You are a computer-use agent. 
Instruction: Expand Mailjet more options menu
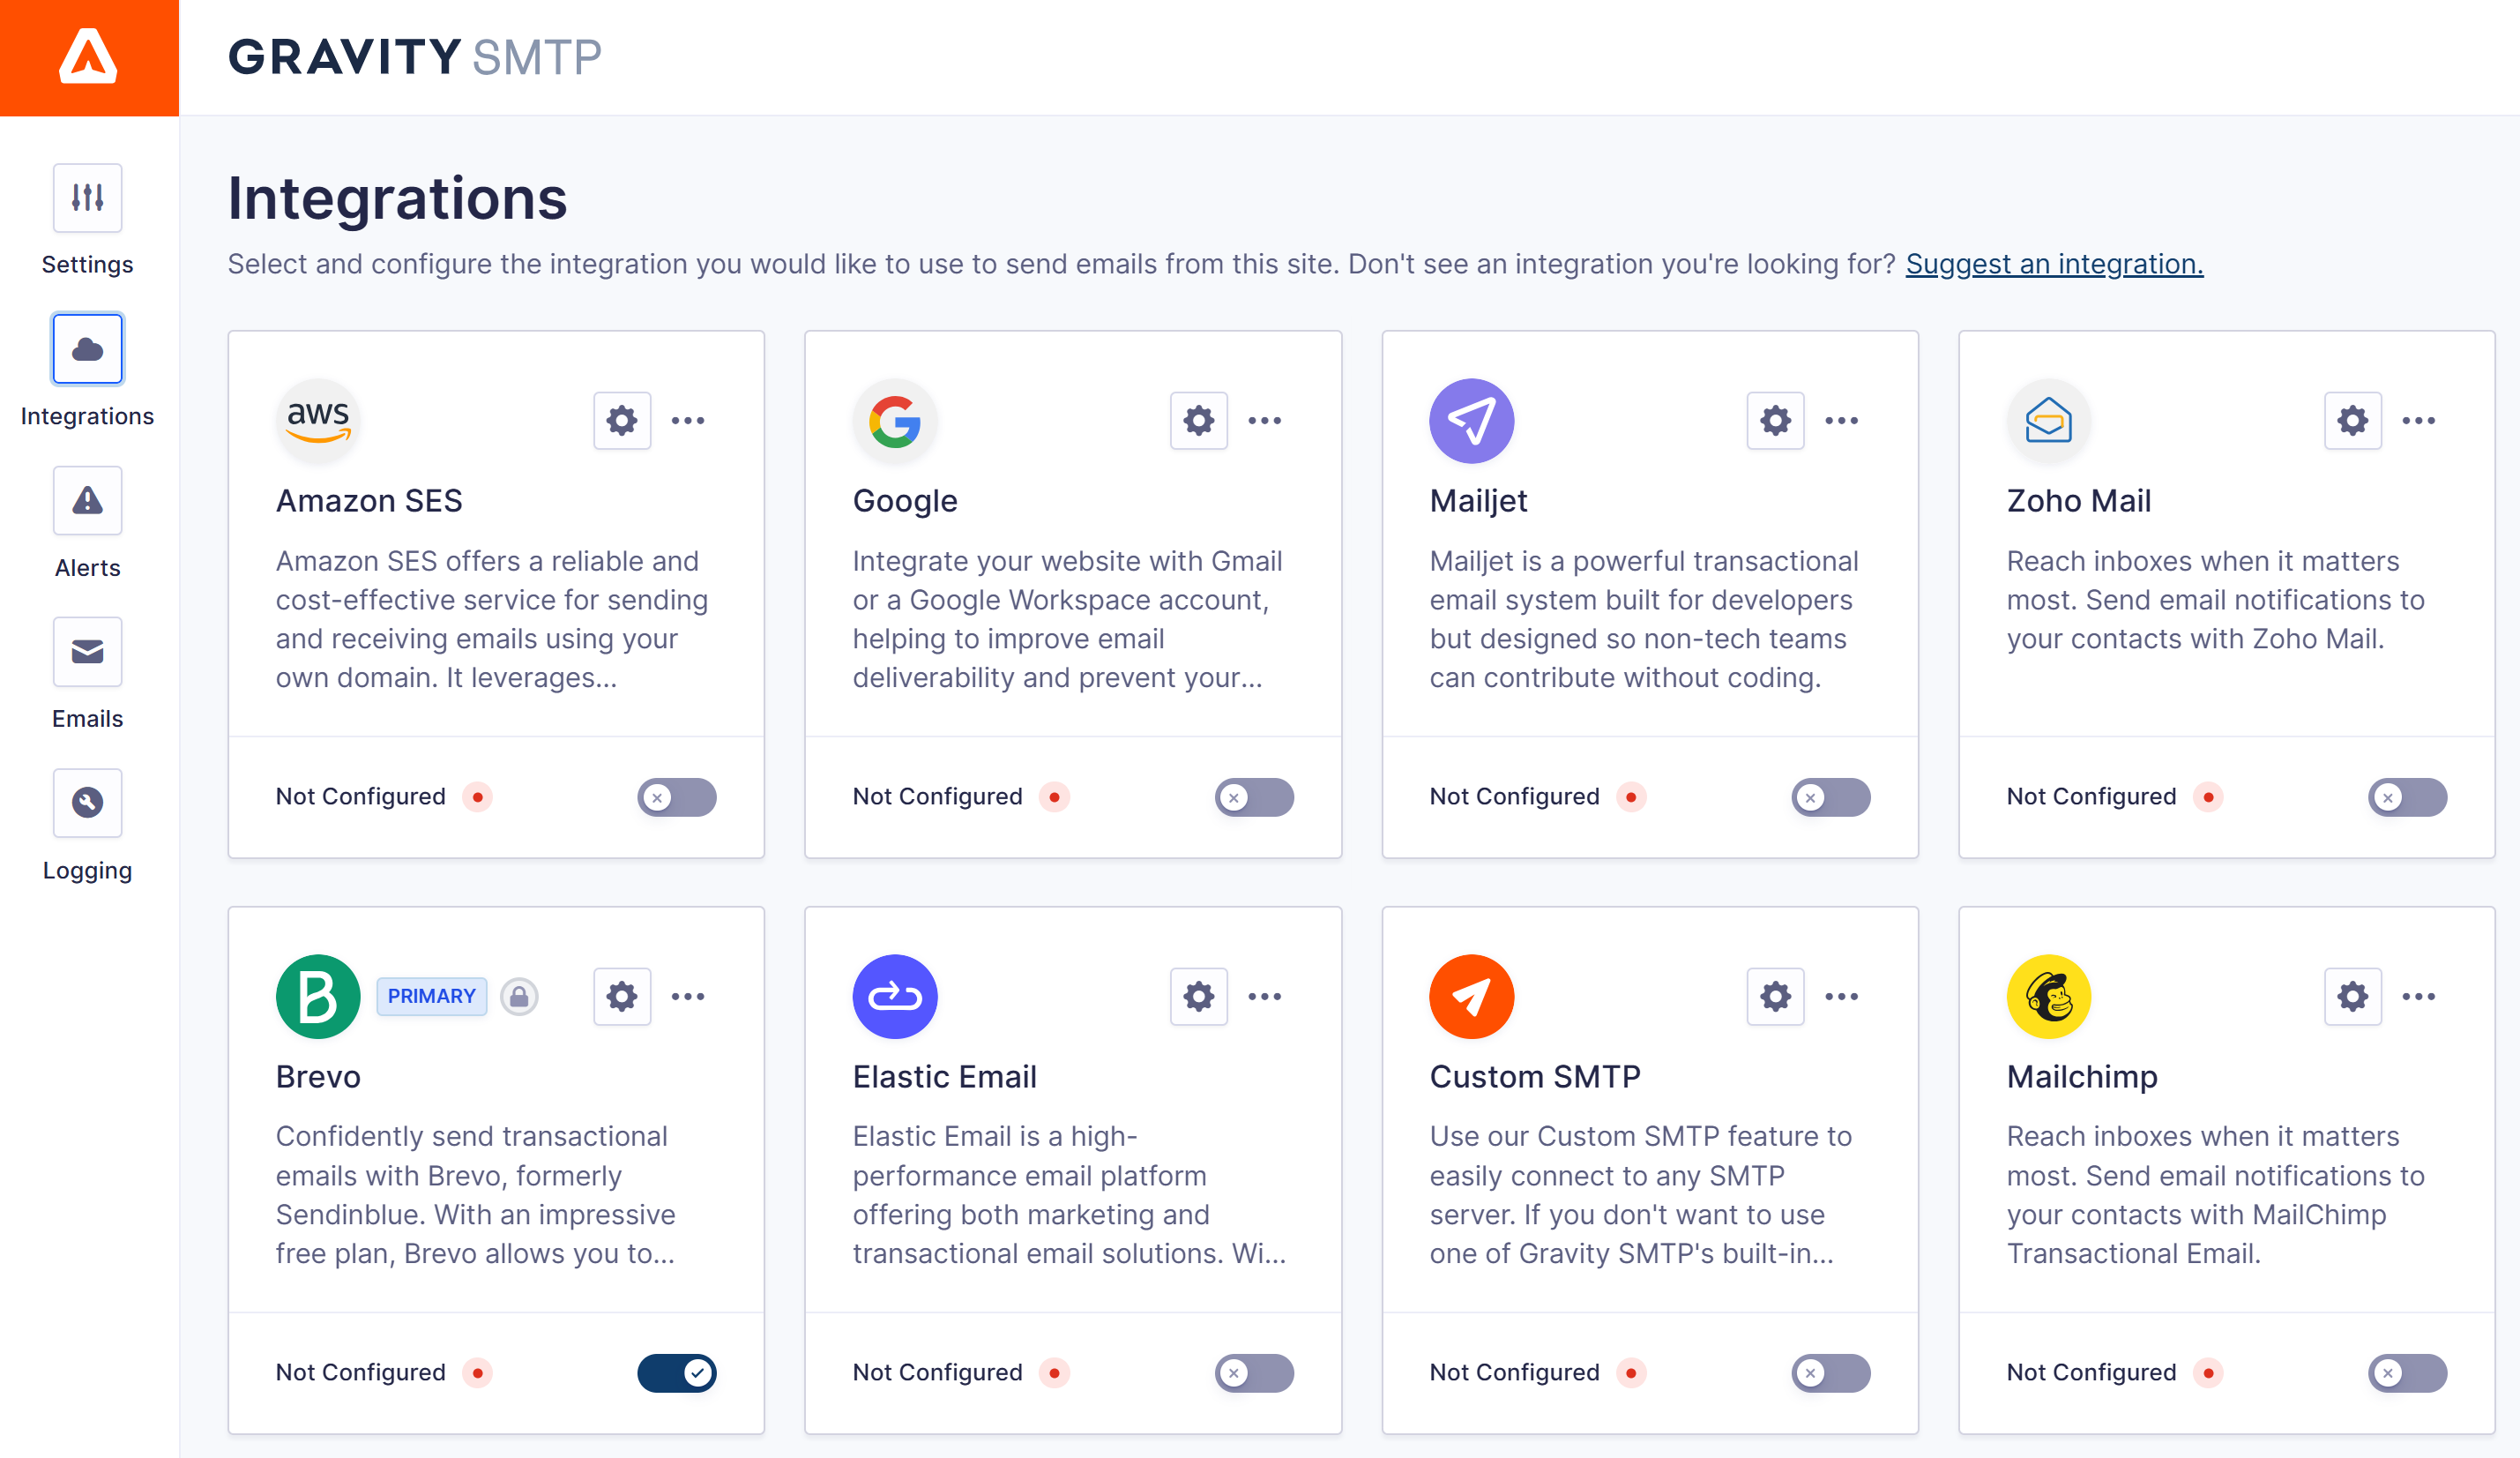(1842, 421)
